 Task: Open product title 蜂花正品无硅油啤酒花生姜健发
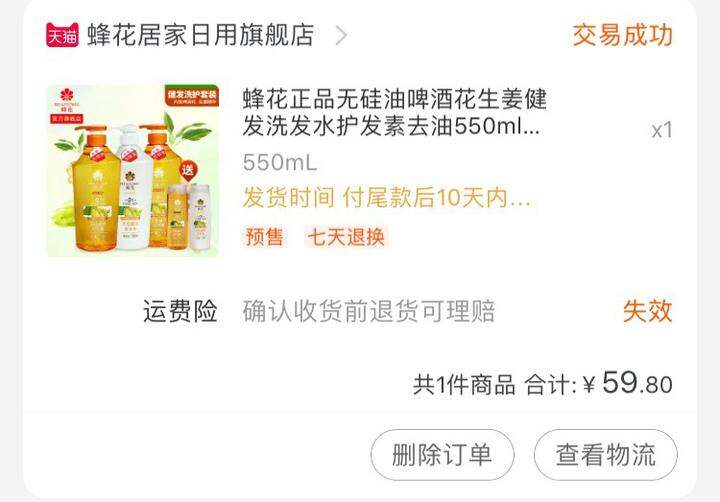[395, 113]
